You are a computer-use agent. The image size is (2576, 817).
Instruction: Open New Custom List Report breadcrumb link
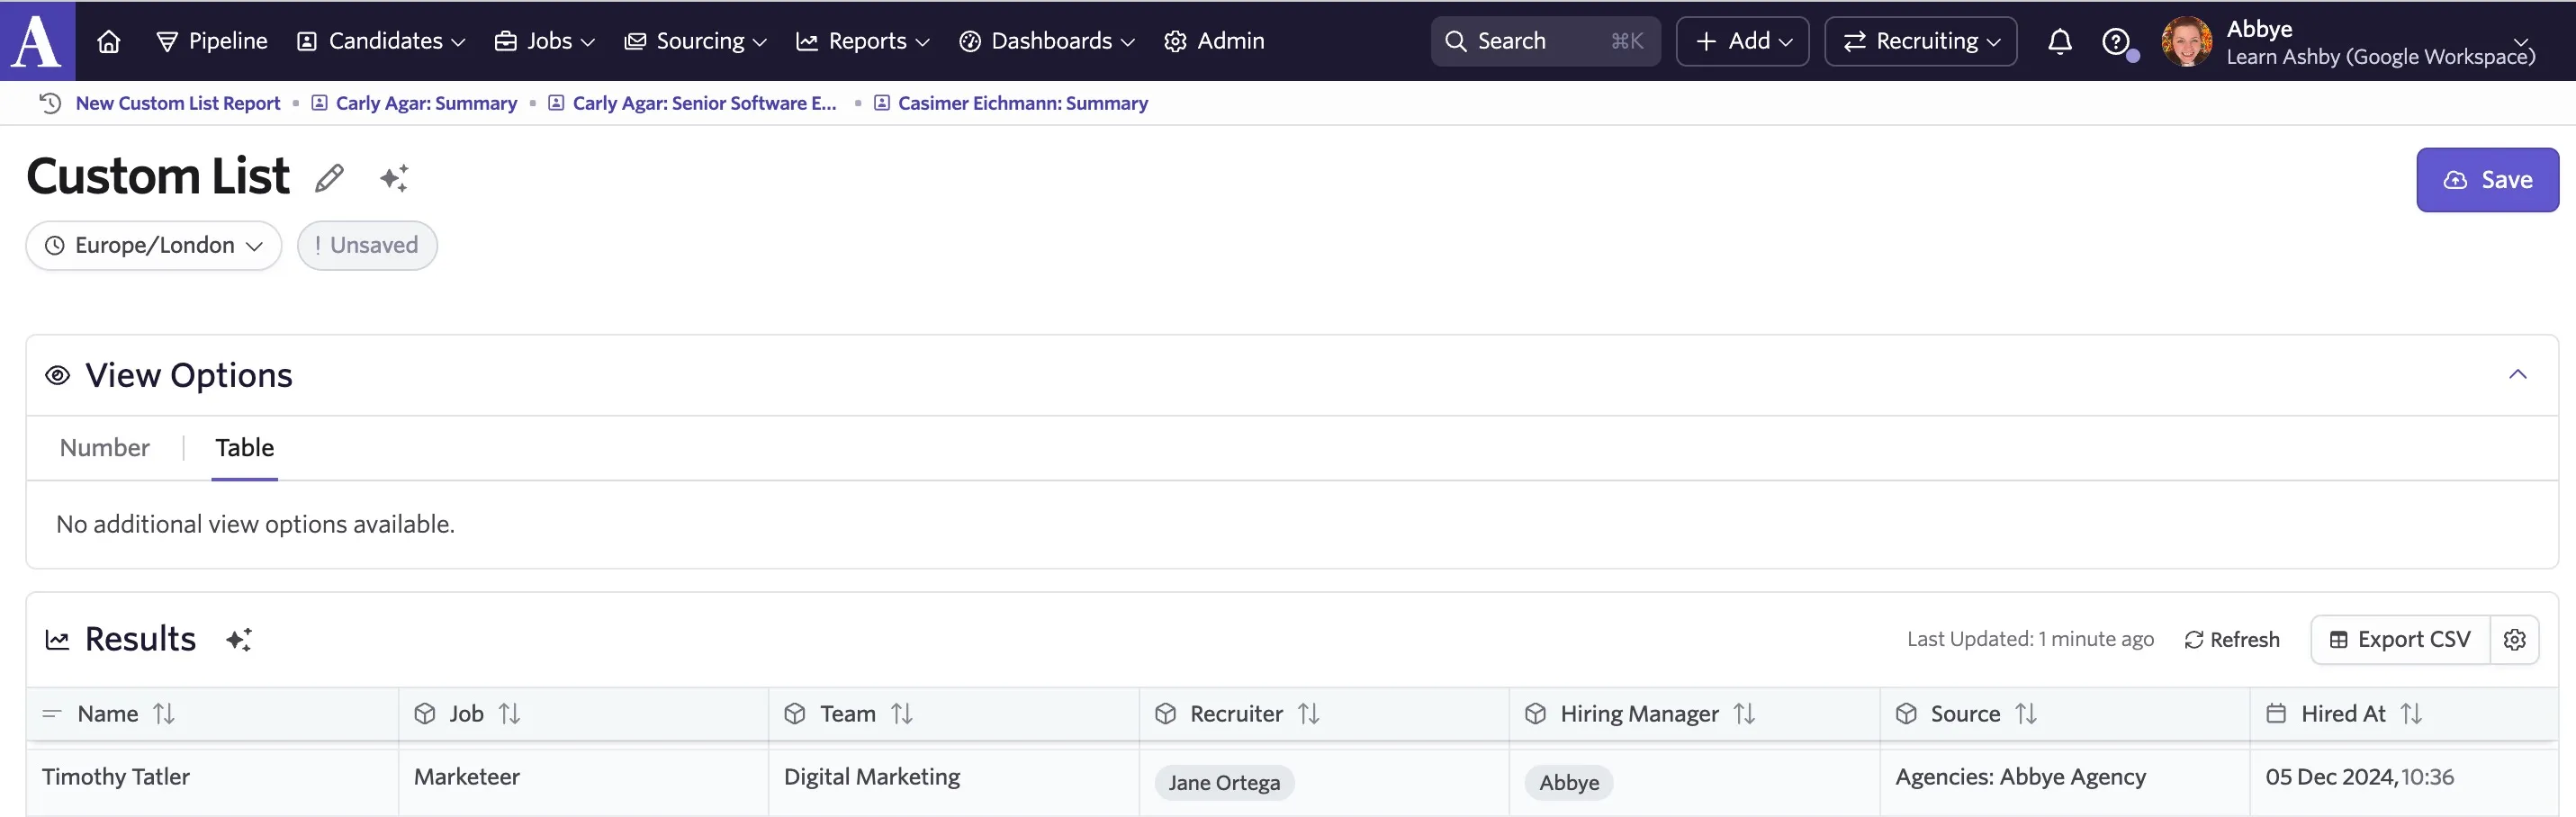178,103
